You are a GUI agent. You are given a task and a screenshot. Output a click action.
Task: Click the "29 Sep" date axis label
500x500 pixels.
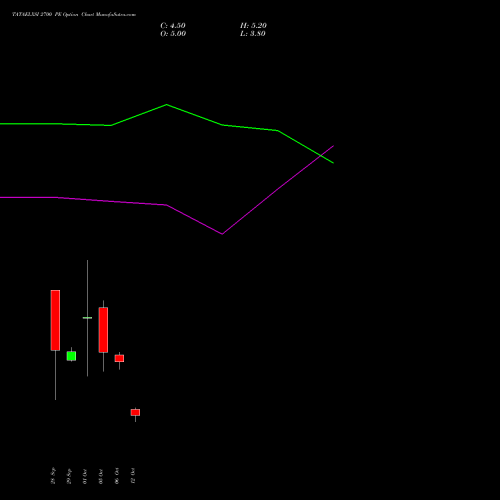[x=69, y=476]
